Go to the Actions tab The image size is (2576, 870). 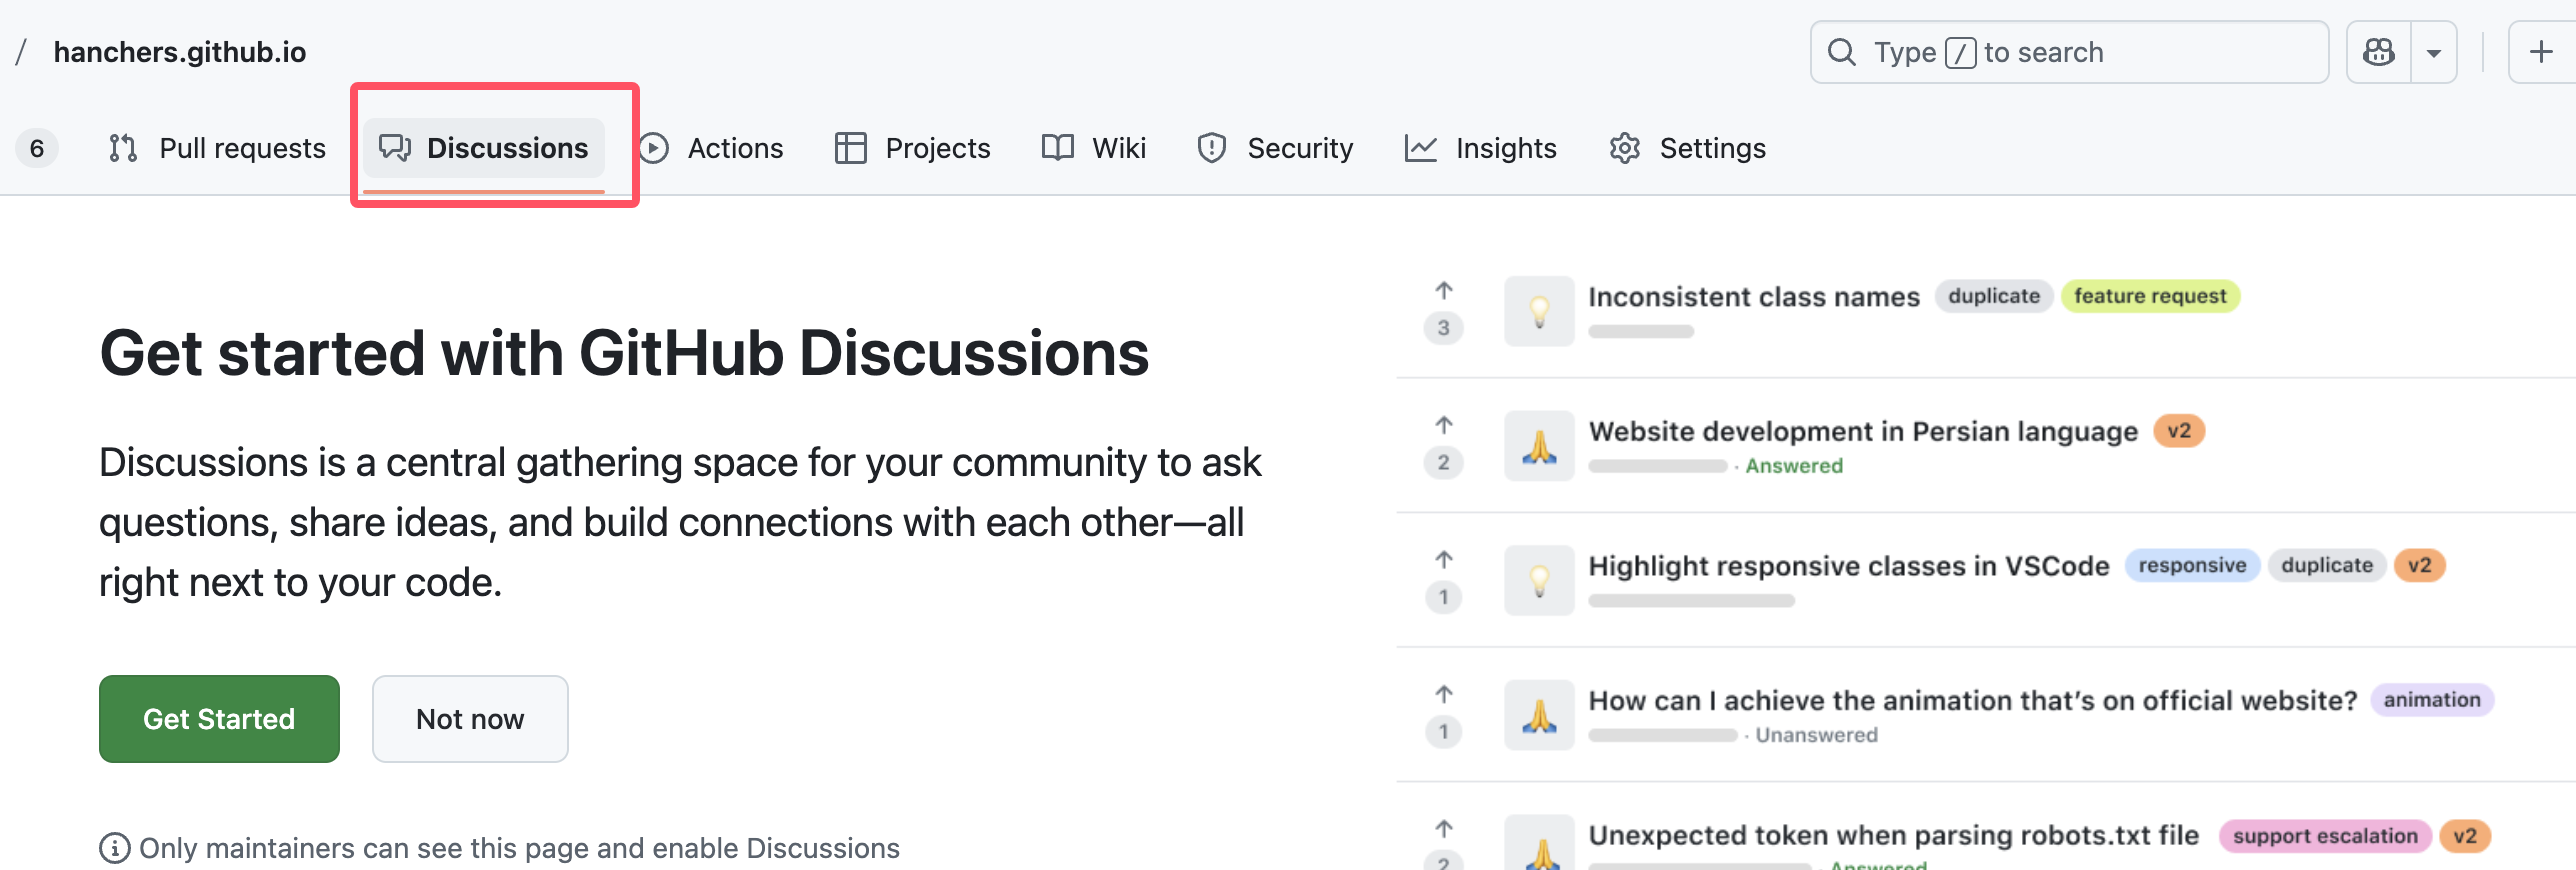711,148
